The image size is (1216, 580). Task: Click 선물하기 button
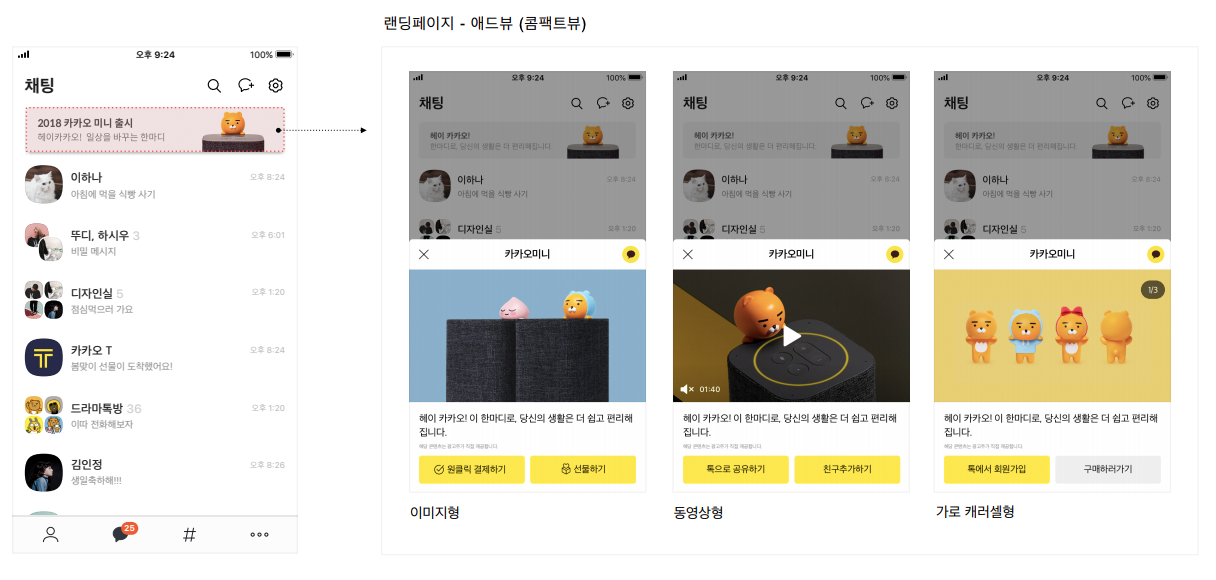(583, 469)
